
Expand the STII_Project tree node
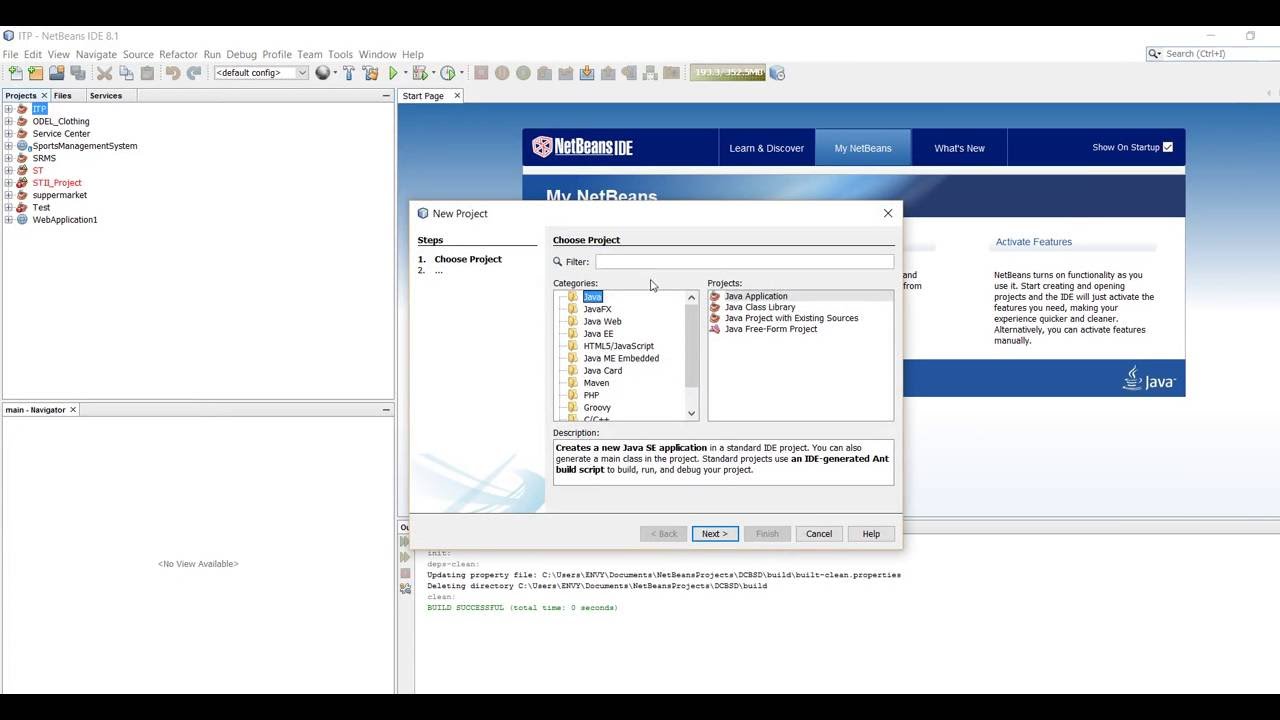[x=9, y=183]
